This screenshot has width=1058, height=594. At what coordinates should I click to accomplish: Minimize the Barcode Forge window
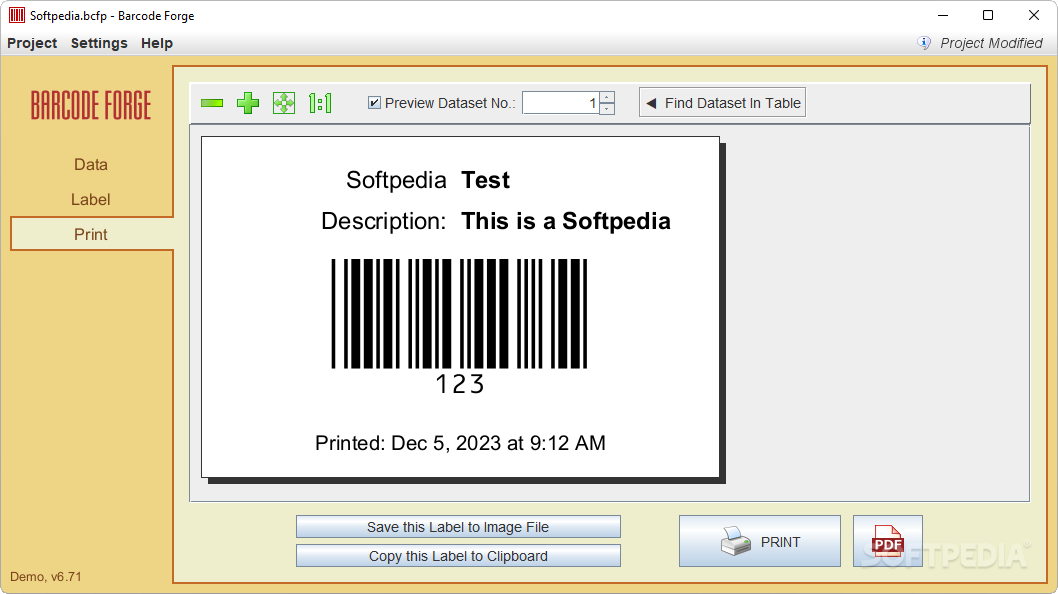click(943, 15)
